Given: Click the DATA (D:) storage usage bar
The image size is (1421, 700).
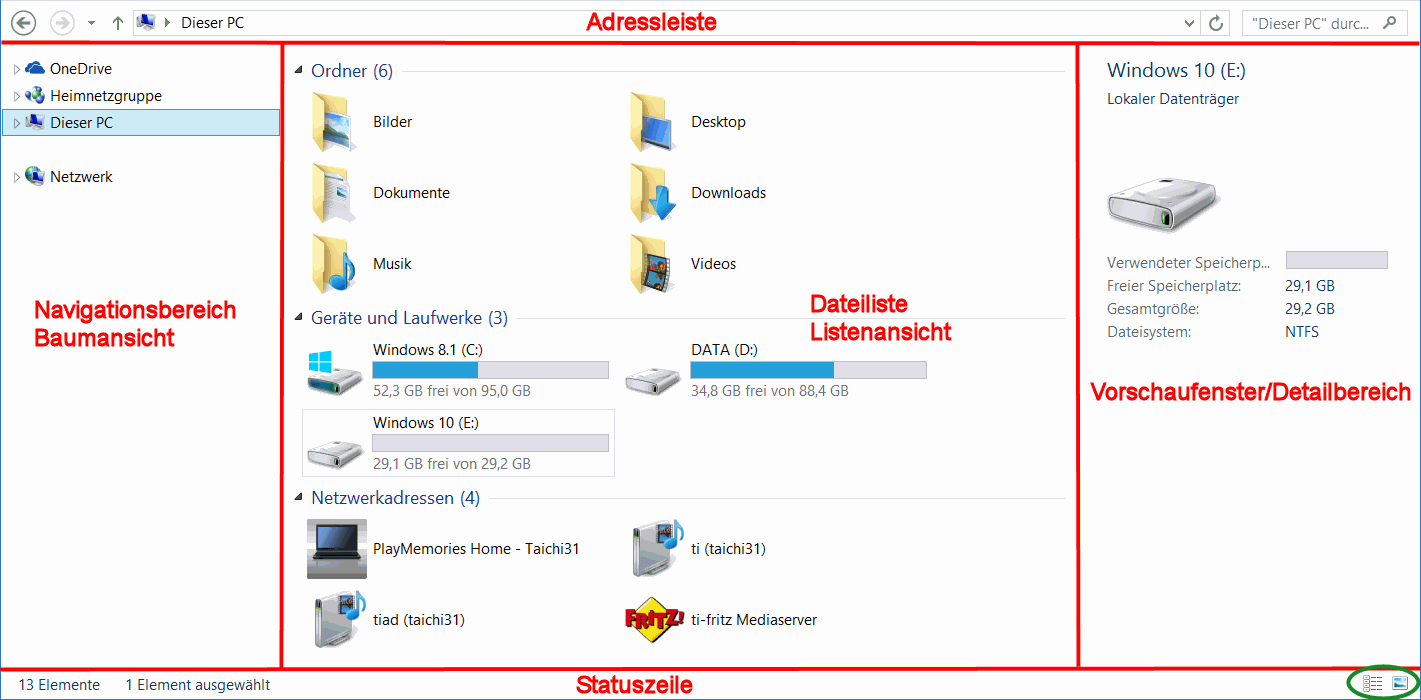Looking at the screenshot, I should pos(808,370).
